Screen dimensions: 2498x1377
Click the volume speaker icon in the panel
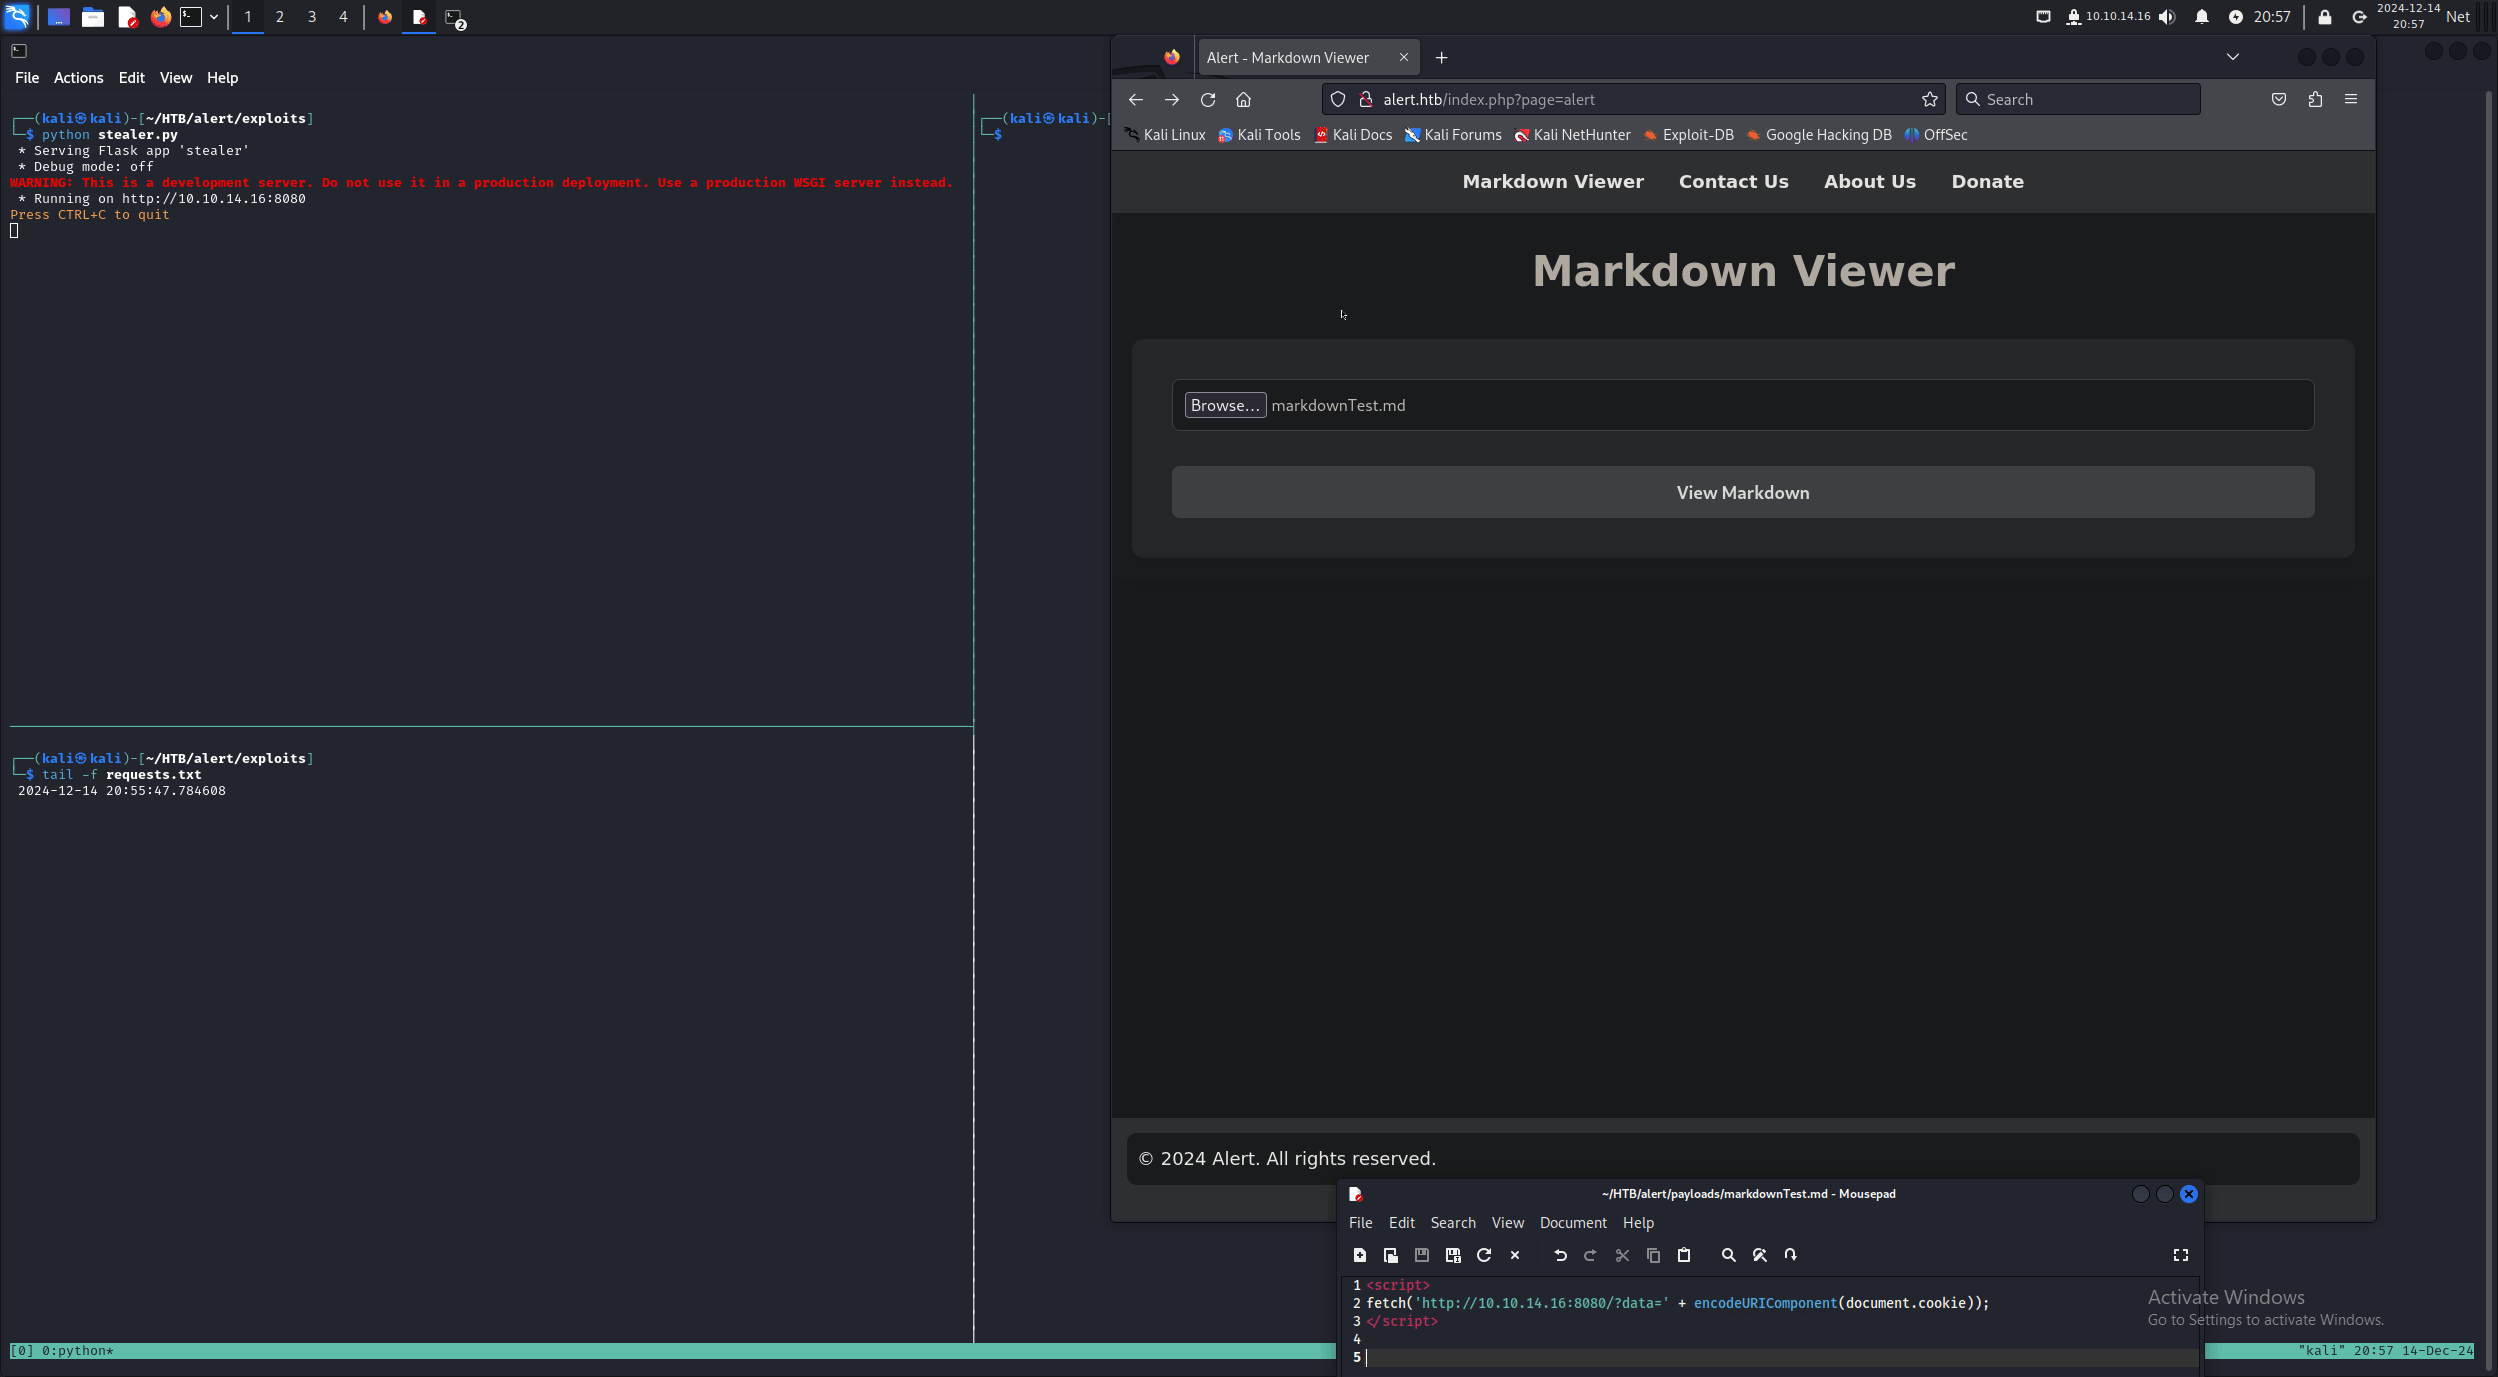(x=2167, y=17)
